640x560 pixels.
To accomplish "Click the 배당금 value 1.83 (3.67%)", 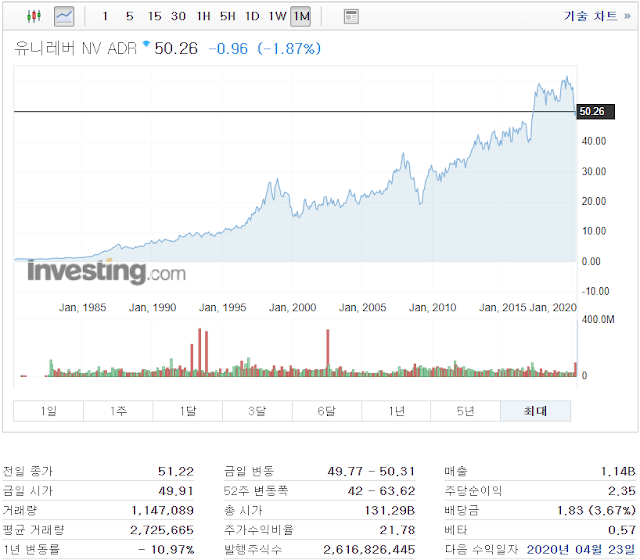I will tap(596, 510).
